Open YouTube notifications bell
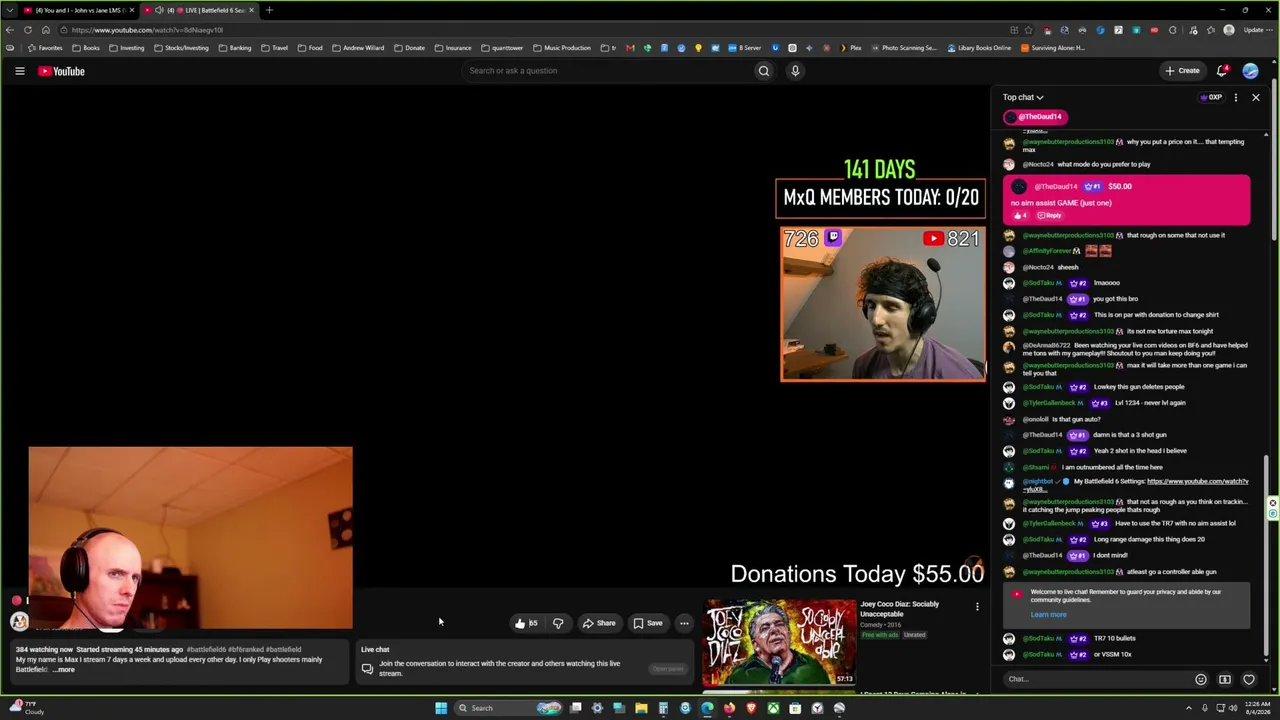 click(x=1222, y=71)
